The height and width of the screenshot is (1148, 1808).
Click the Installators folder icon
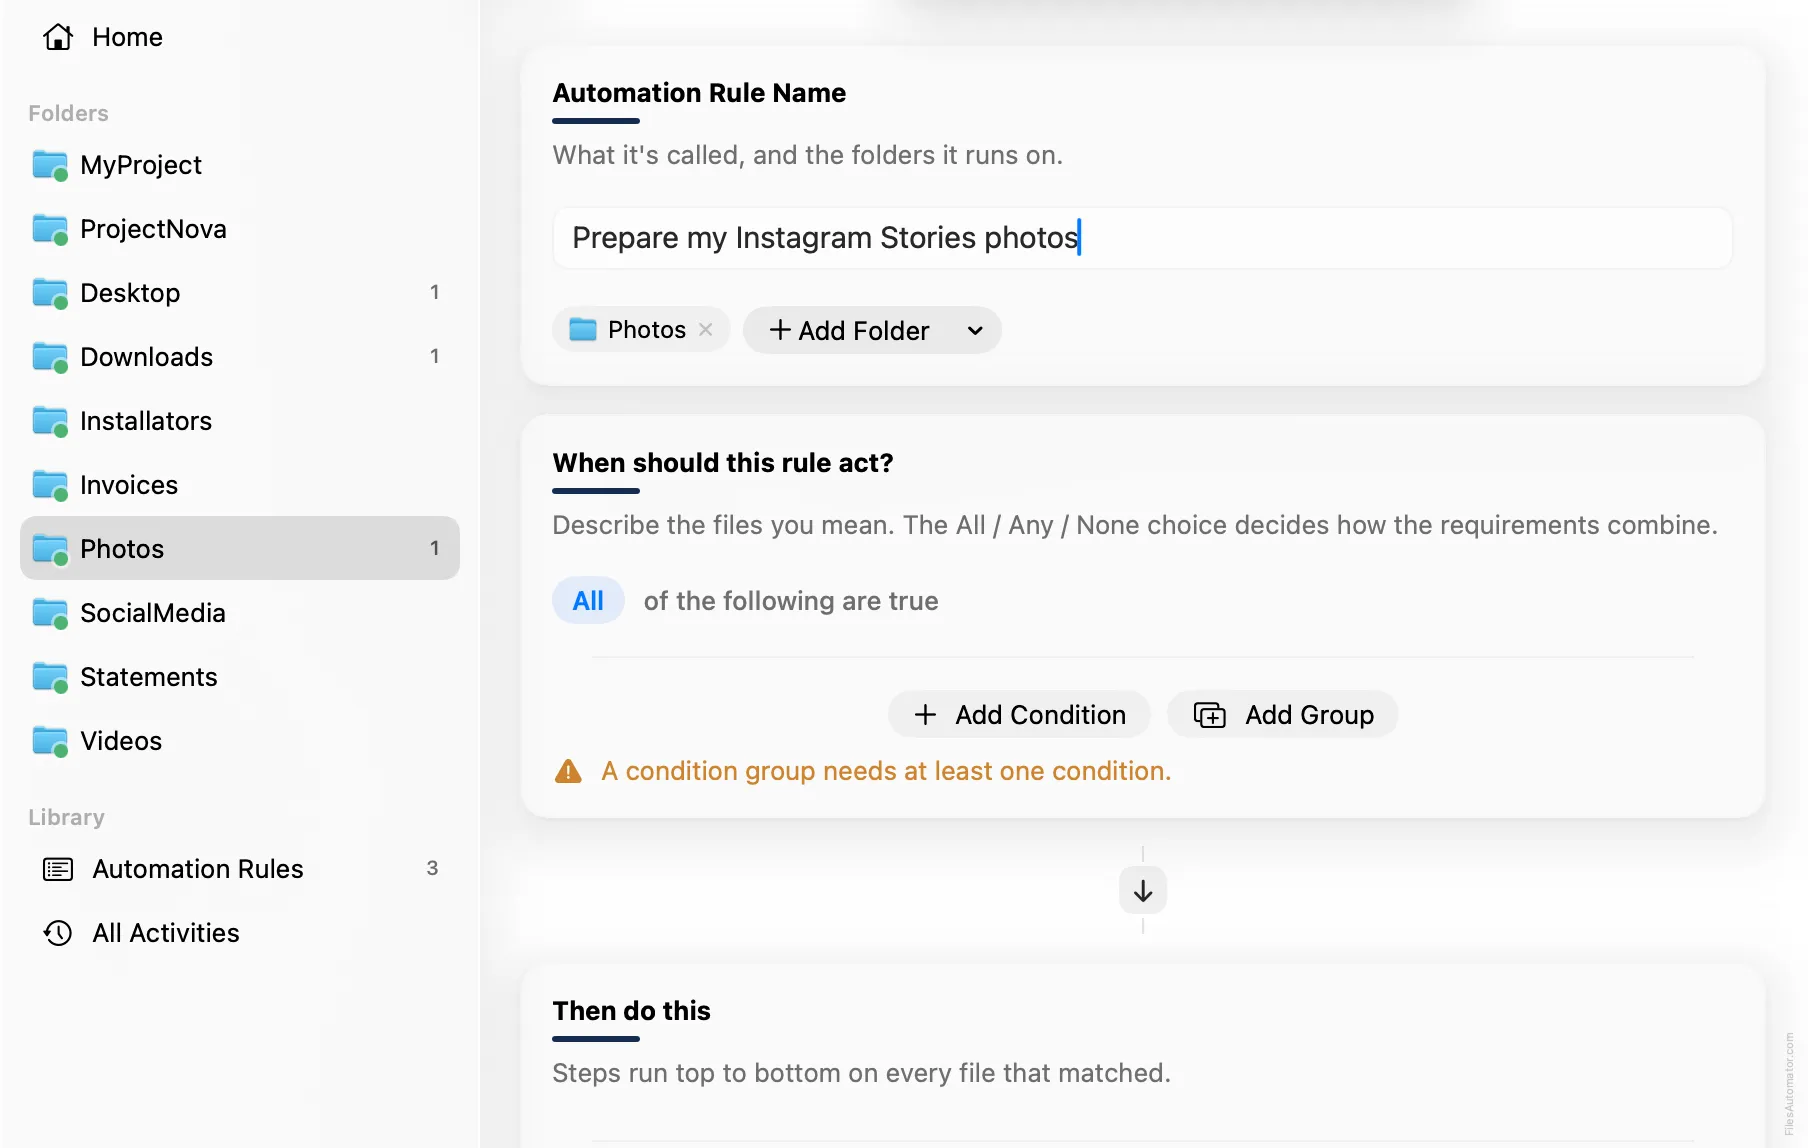(x=50, y=421)
